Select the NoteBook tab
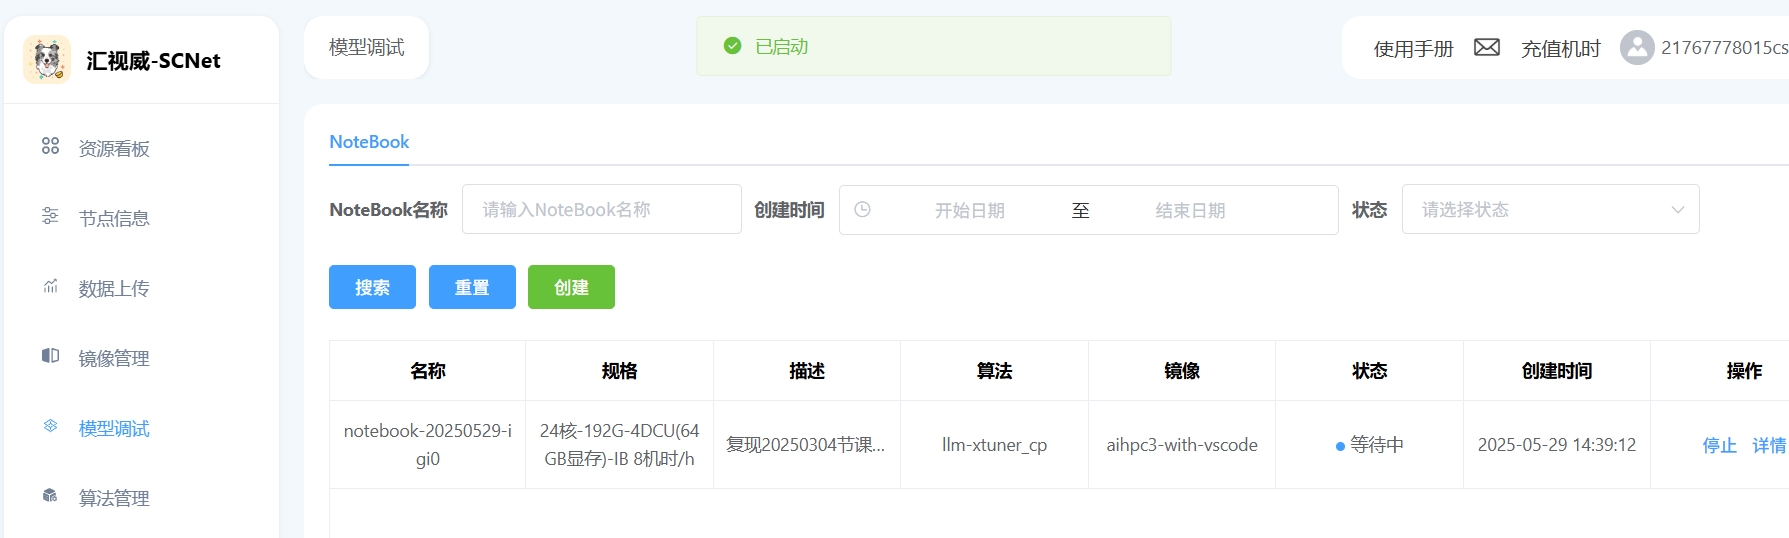The width and height of the screenshot is (1789, 538). point(369,142)
